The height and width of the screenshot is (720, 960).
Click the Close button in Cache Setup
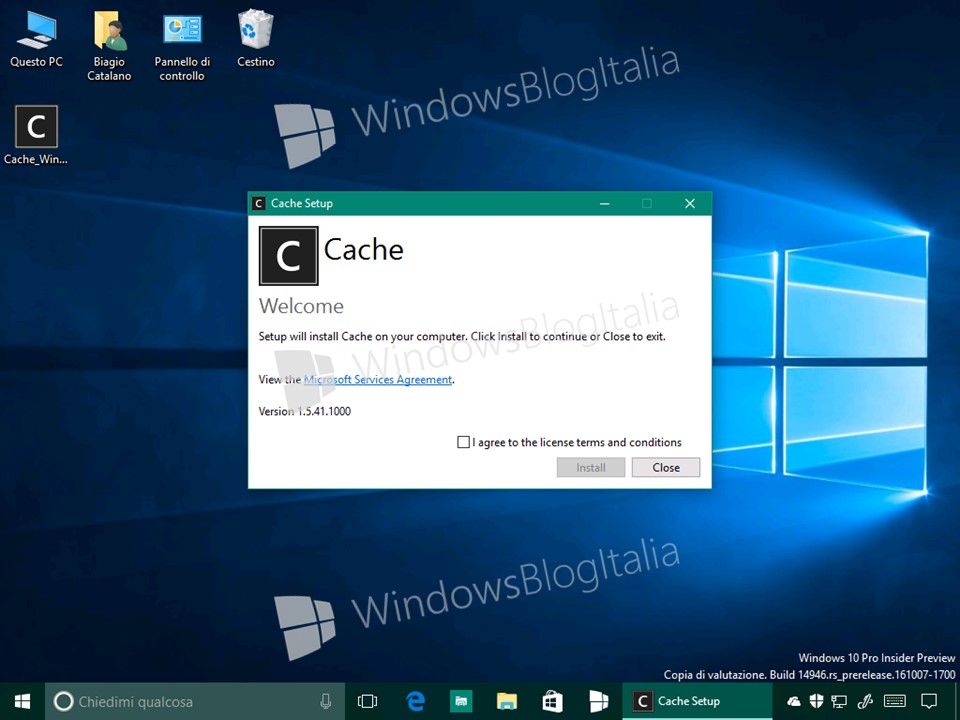pos(666,468)
